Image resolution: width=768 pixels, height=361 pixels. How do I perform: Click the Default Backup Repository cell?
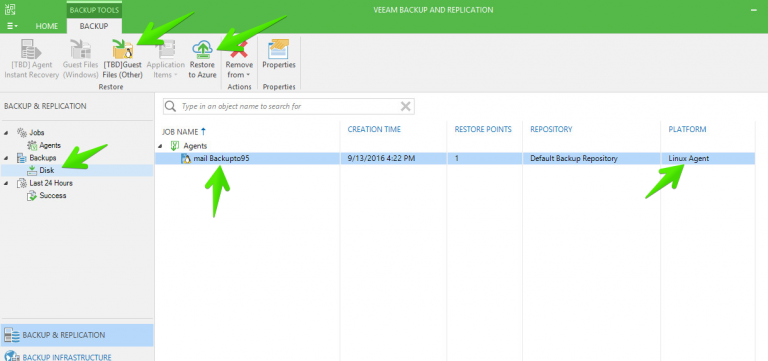coord(574,158)
